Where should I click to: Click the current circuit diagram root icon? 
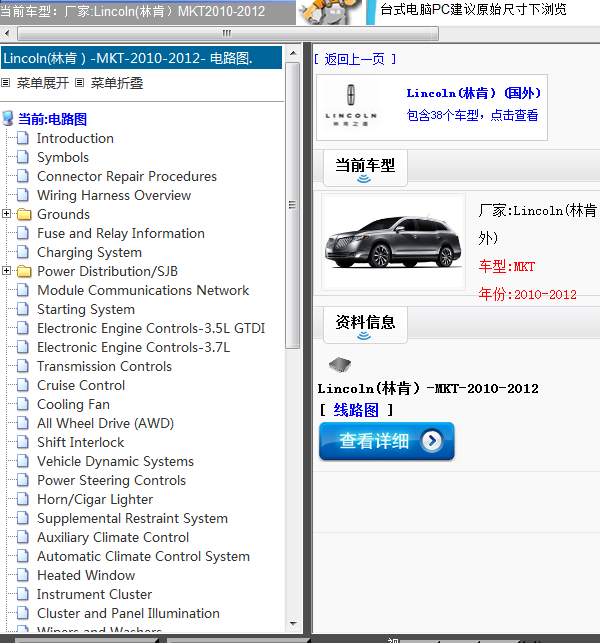click(8, 119)
